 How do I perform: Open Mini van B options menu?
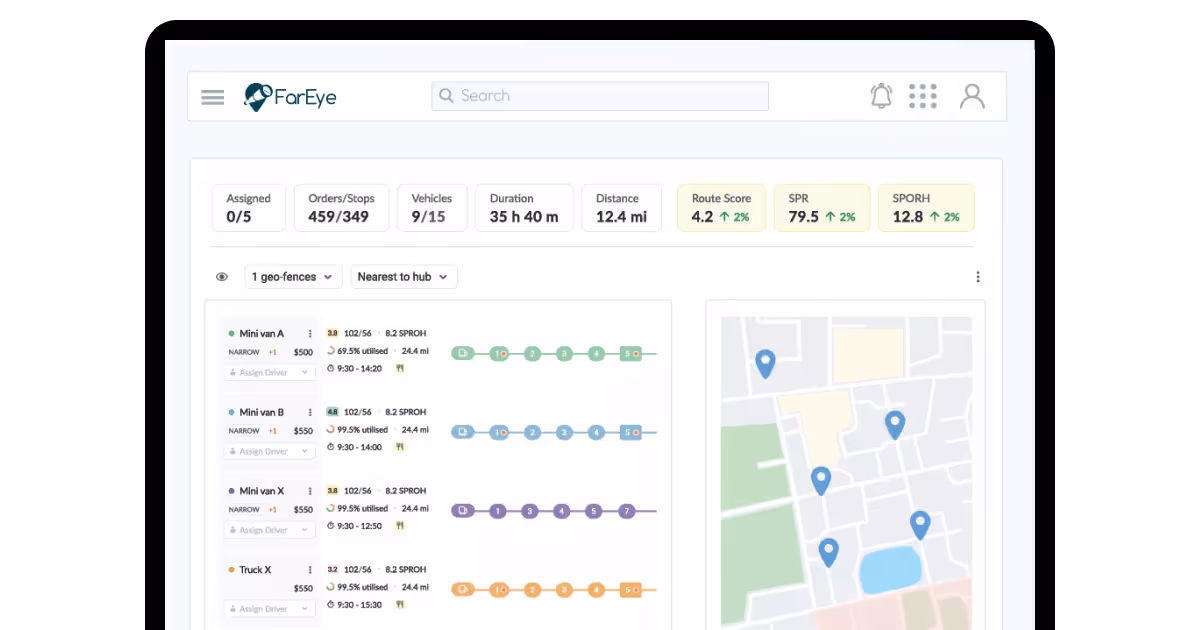[x=310, y=413]
